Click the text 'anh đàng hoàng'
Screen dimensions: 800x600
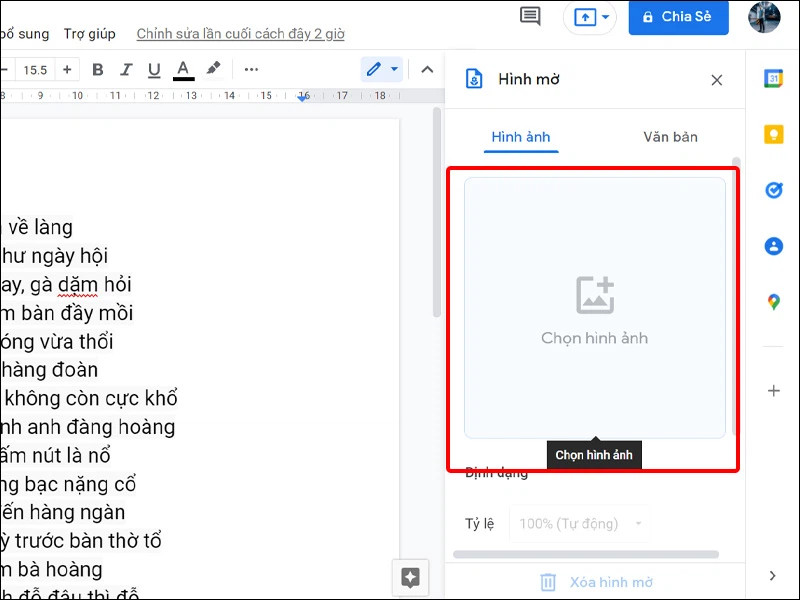[101, 427]
